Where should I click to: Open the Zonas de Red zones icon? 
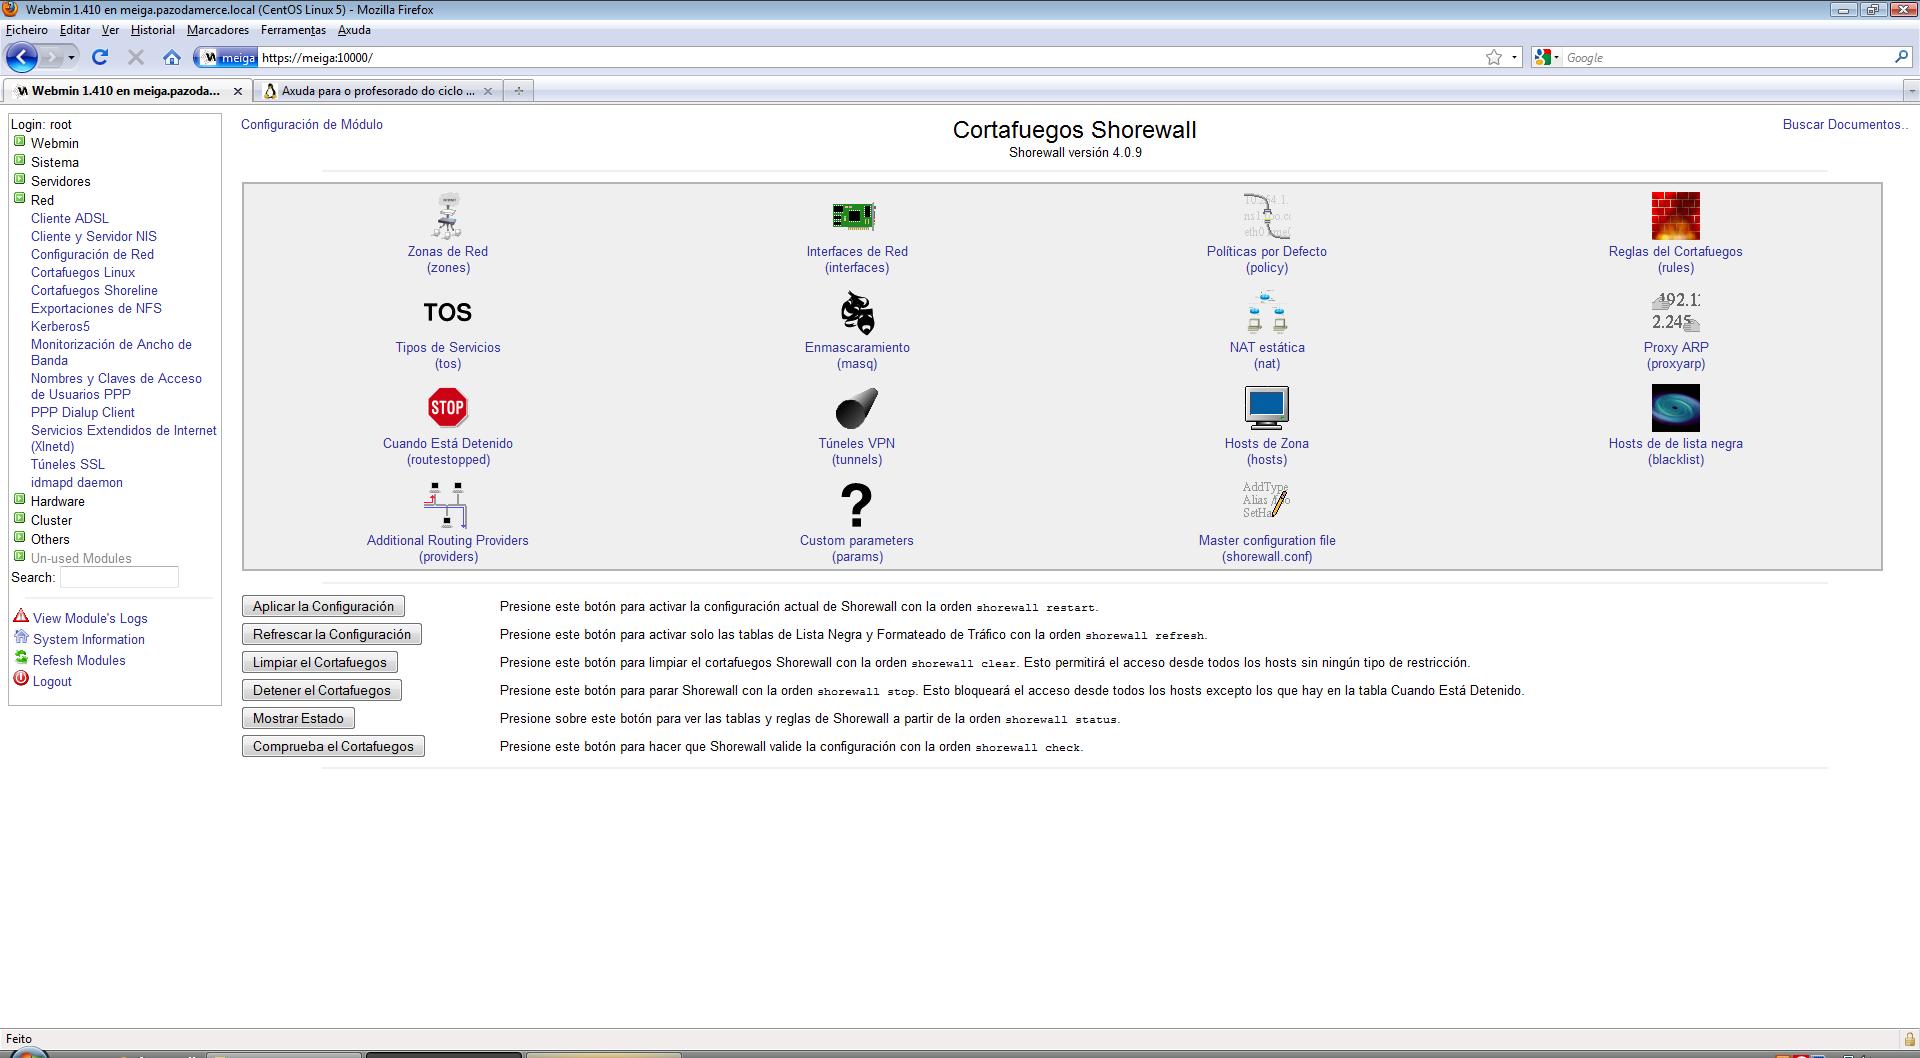tap(448, 216)
